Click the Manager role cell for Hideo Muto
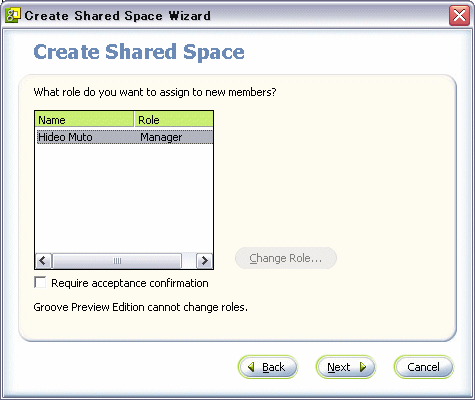The image size is (475, 400). 161,137
